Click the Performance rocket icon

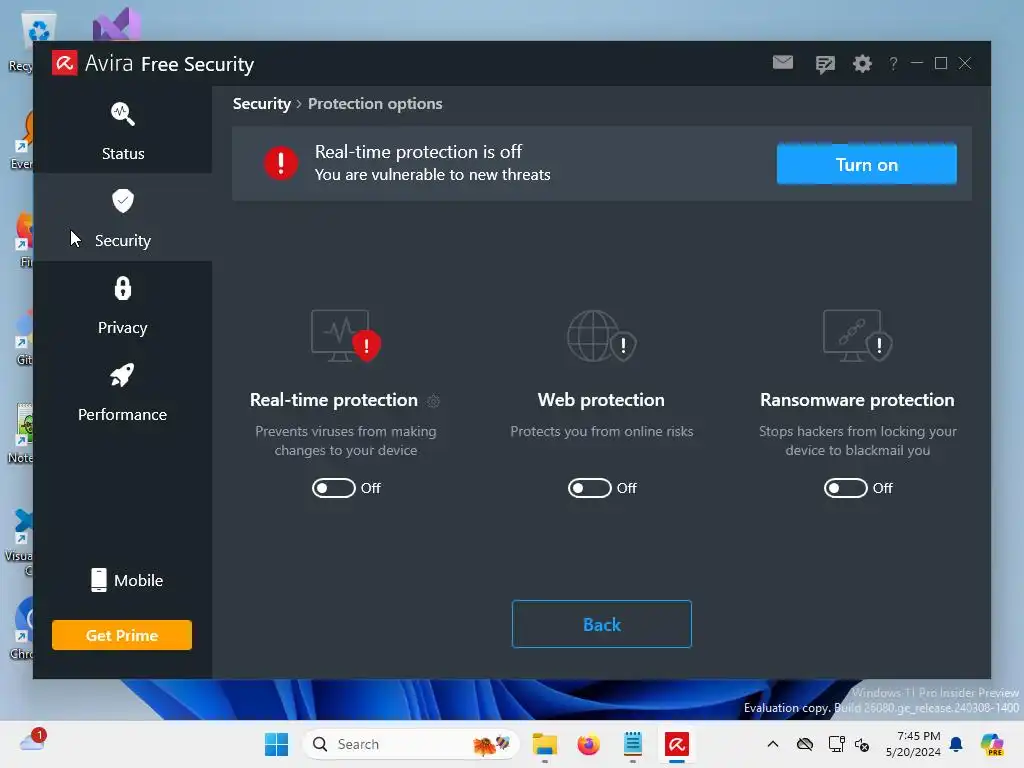pyautogui.click(x=122, y=375)
